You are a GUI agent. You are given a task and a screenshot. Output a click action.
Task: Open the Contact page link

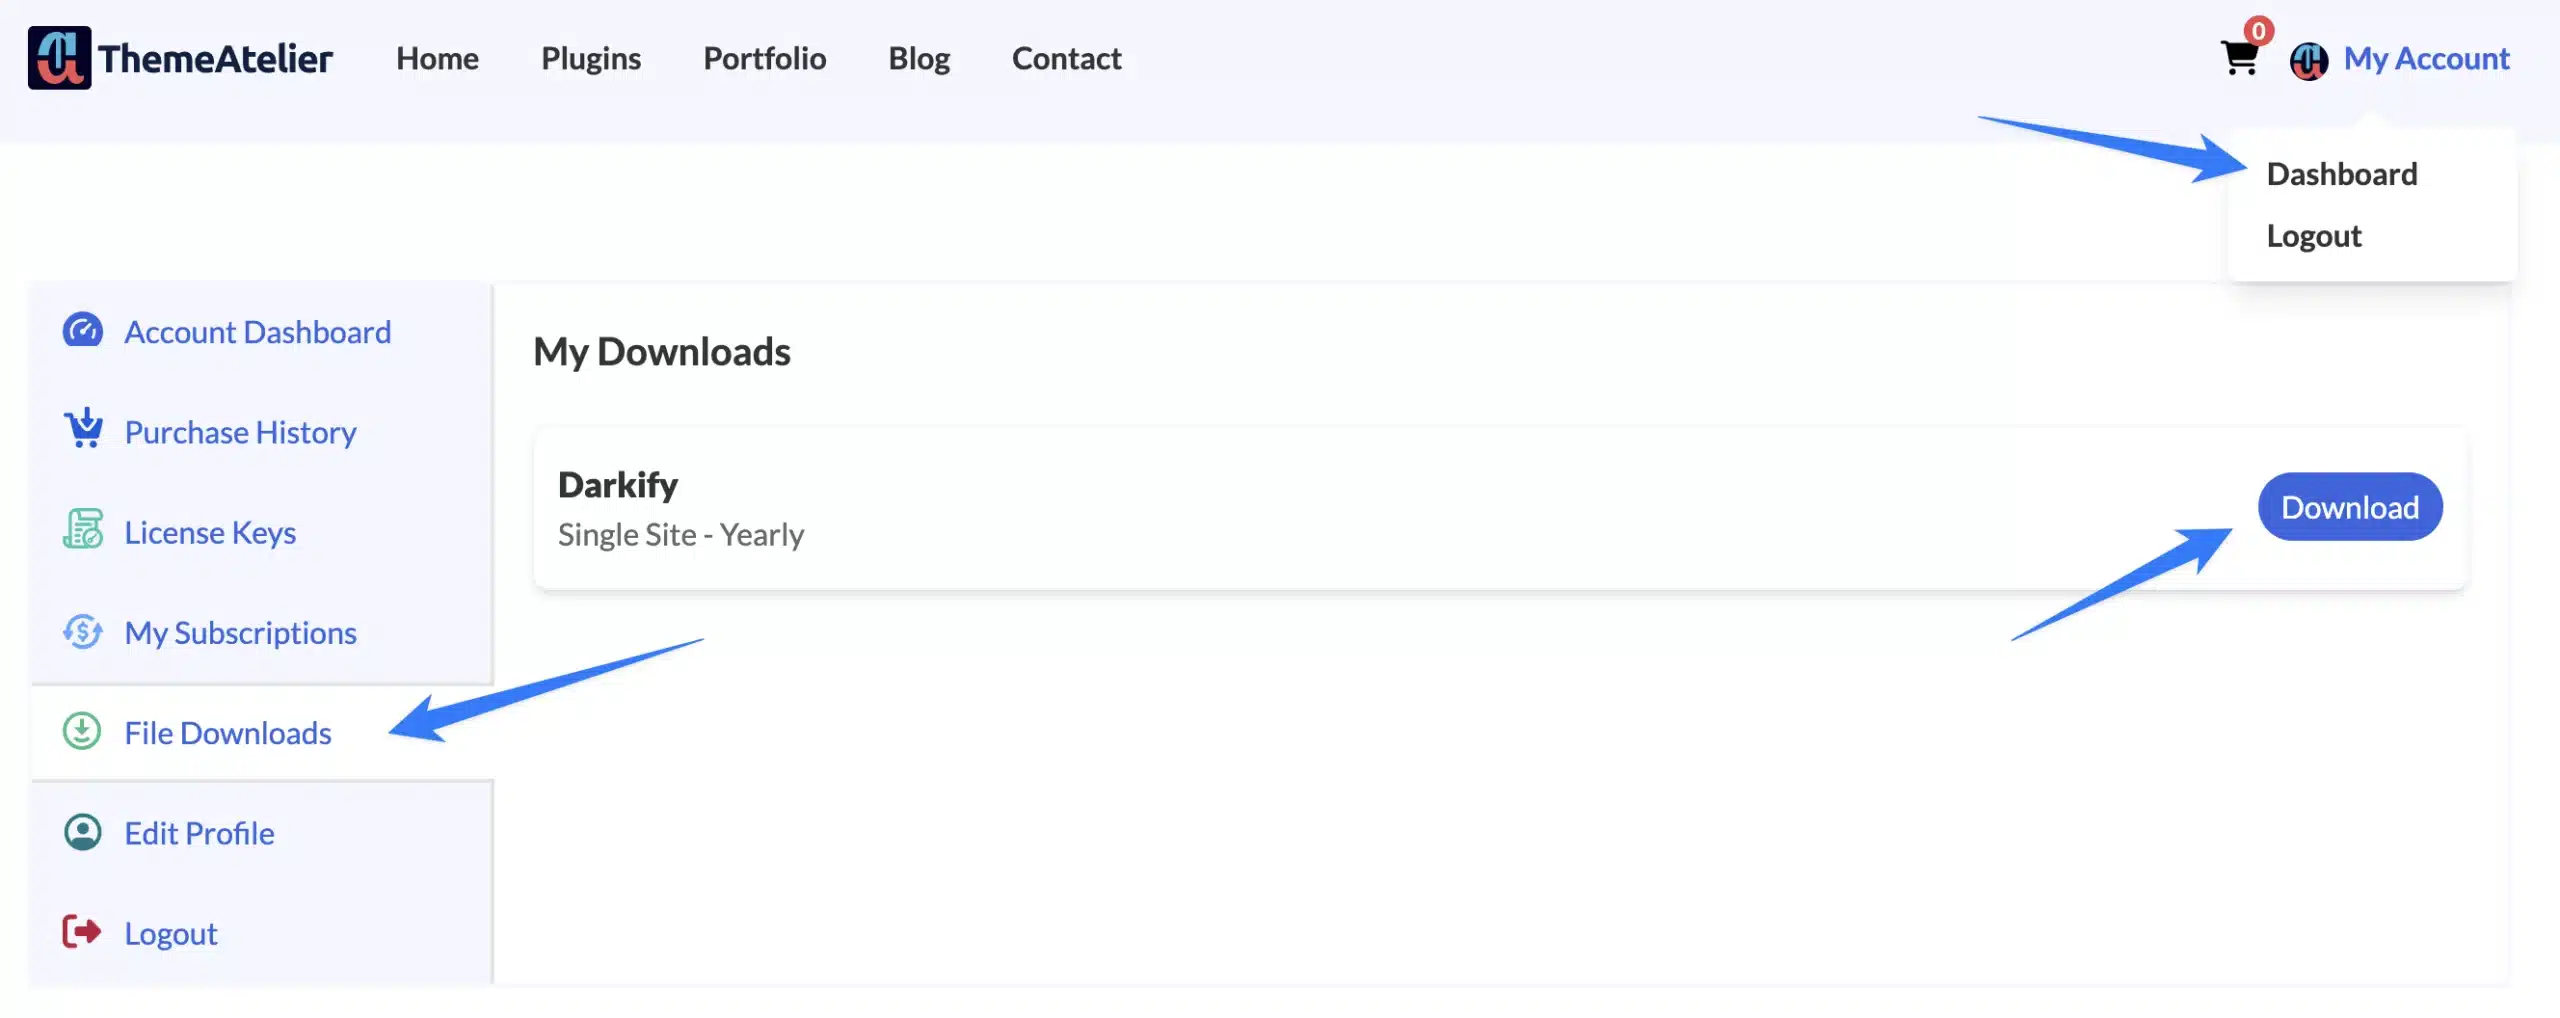tap(1066, 59)
